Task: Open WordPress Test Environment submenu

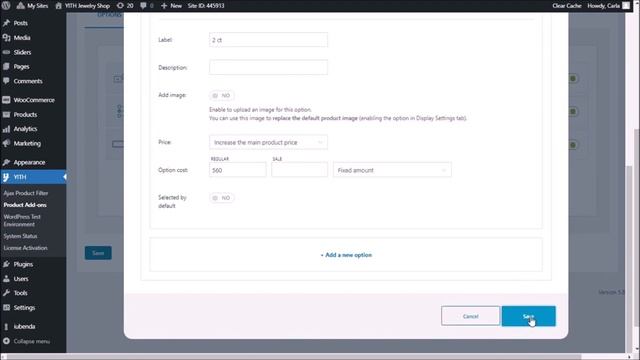Action: click(22, 220)
